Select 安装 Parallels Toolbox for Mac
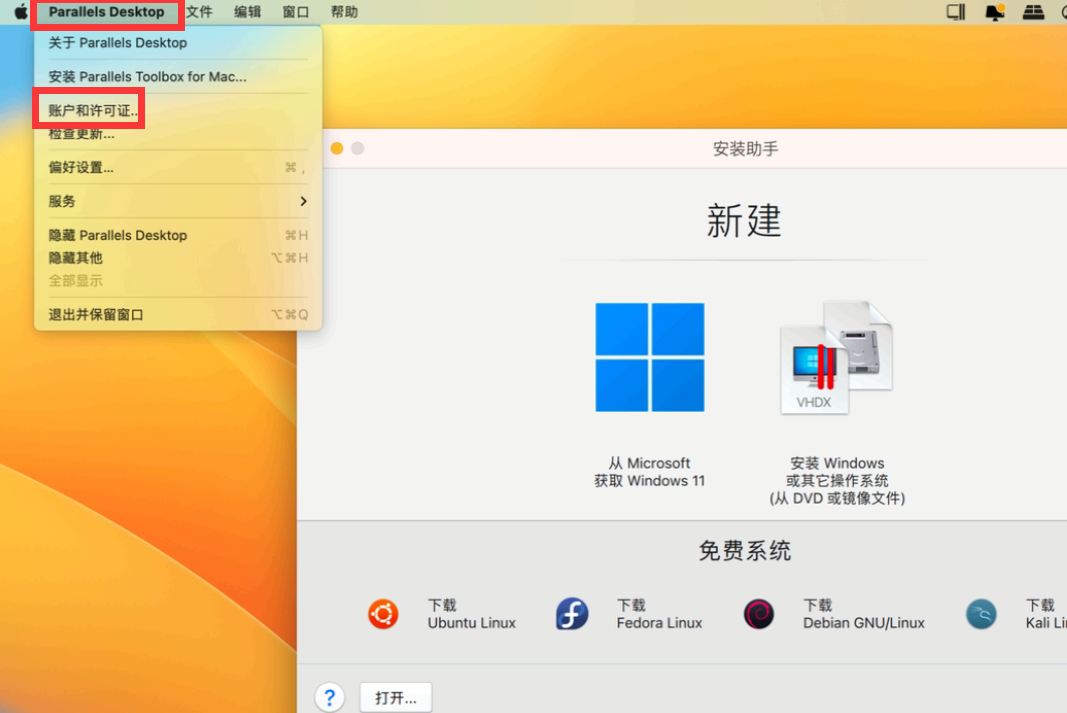This screenshot has height=713, width=1067. (x=147, y=77)
